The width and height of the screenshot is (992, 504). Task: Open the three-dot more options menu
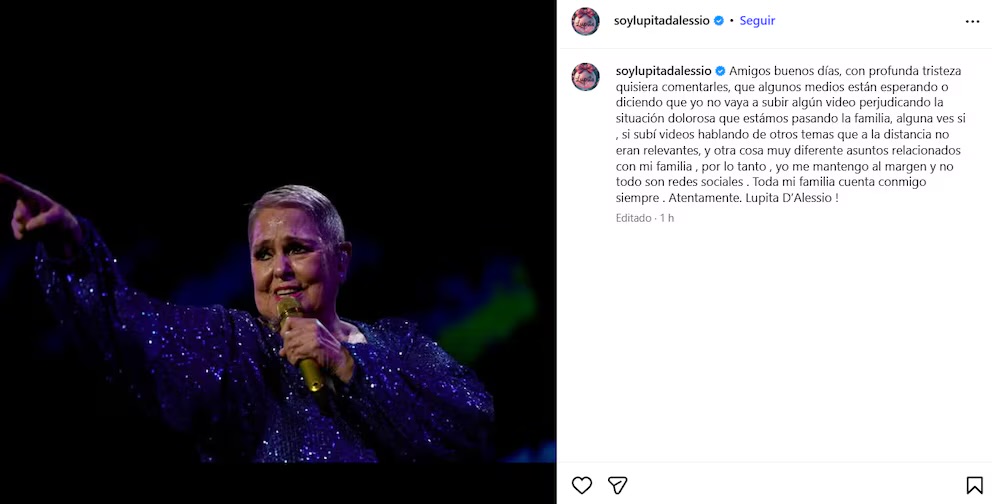(x=972, y=21)
